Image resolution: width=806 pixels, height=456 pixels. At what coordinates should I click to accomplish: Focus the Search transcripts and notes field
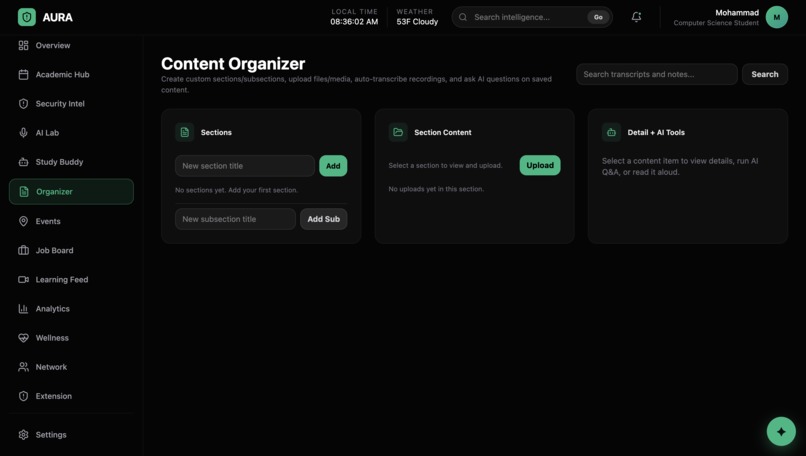click(657, 74)
